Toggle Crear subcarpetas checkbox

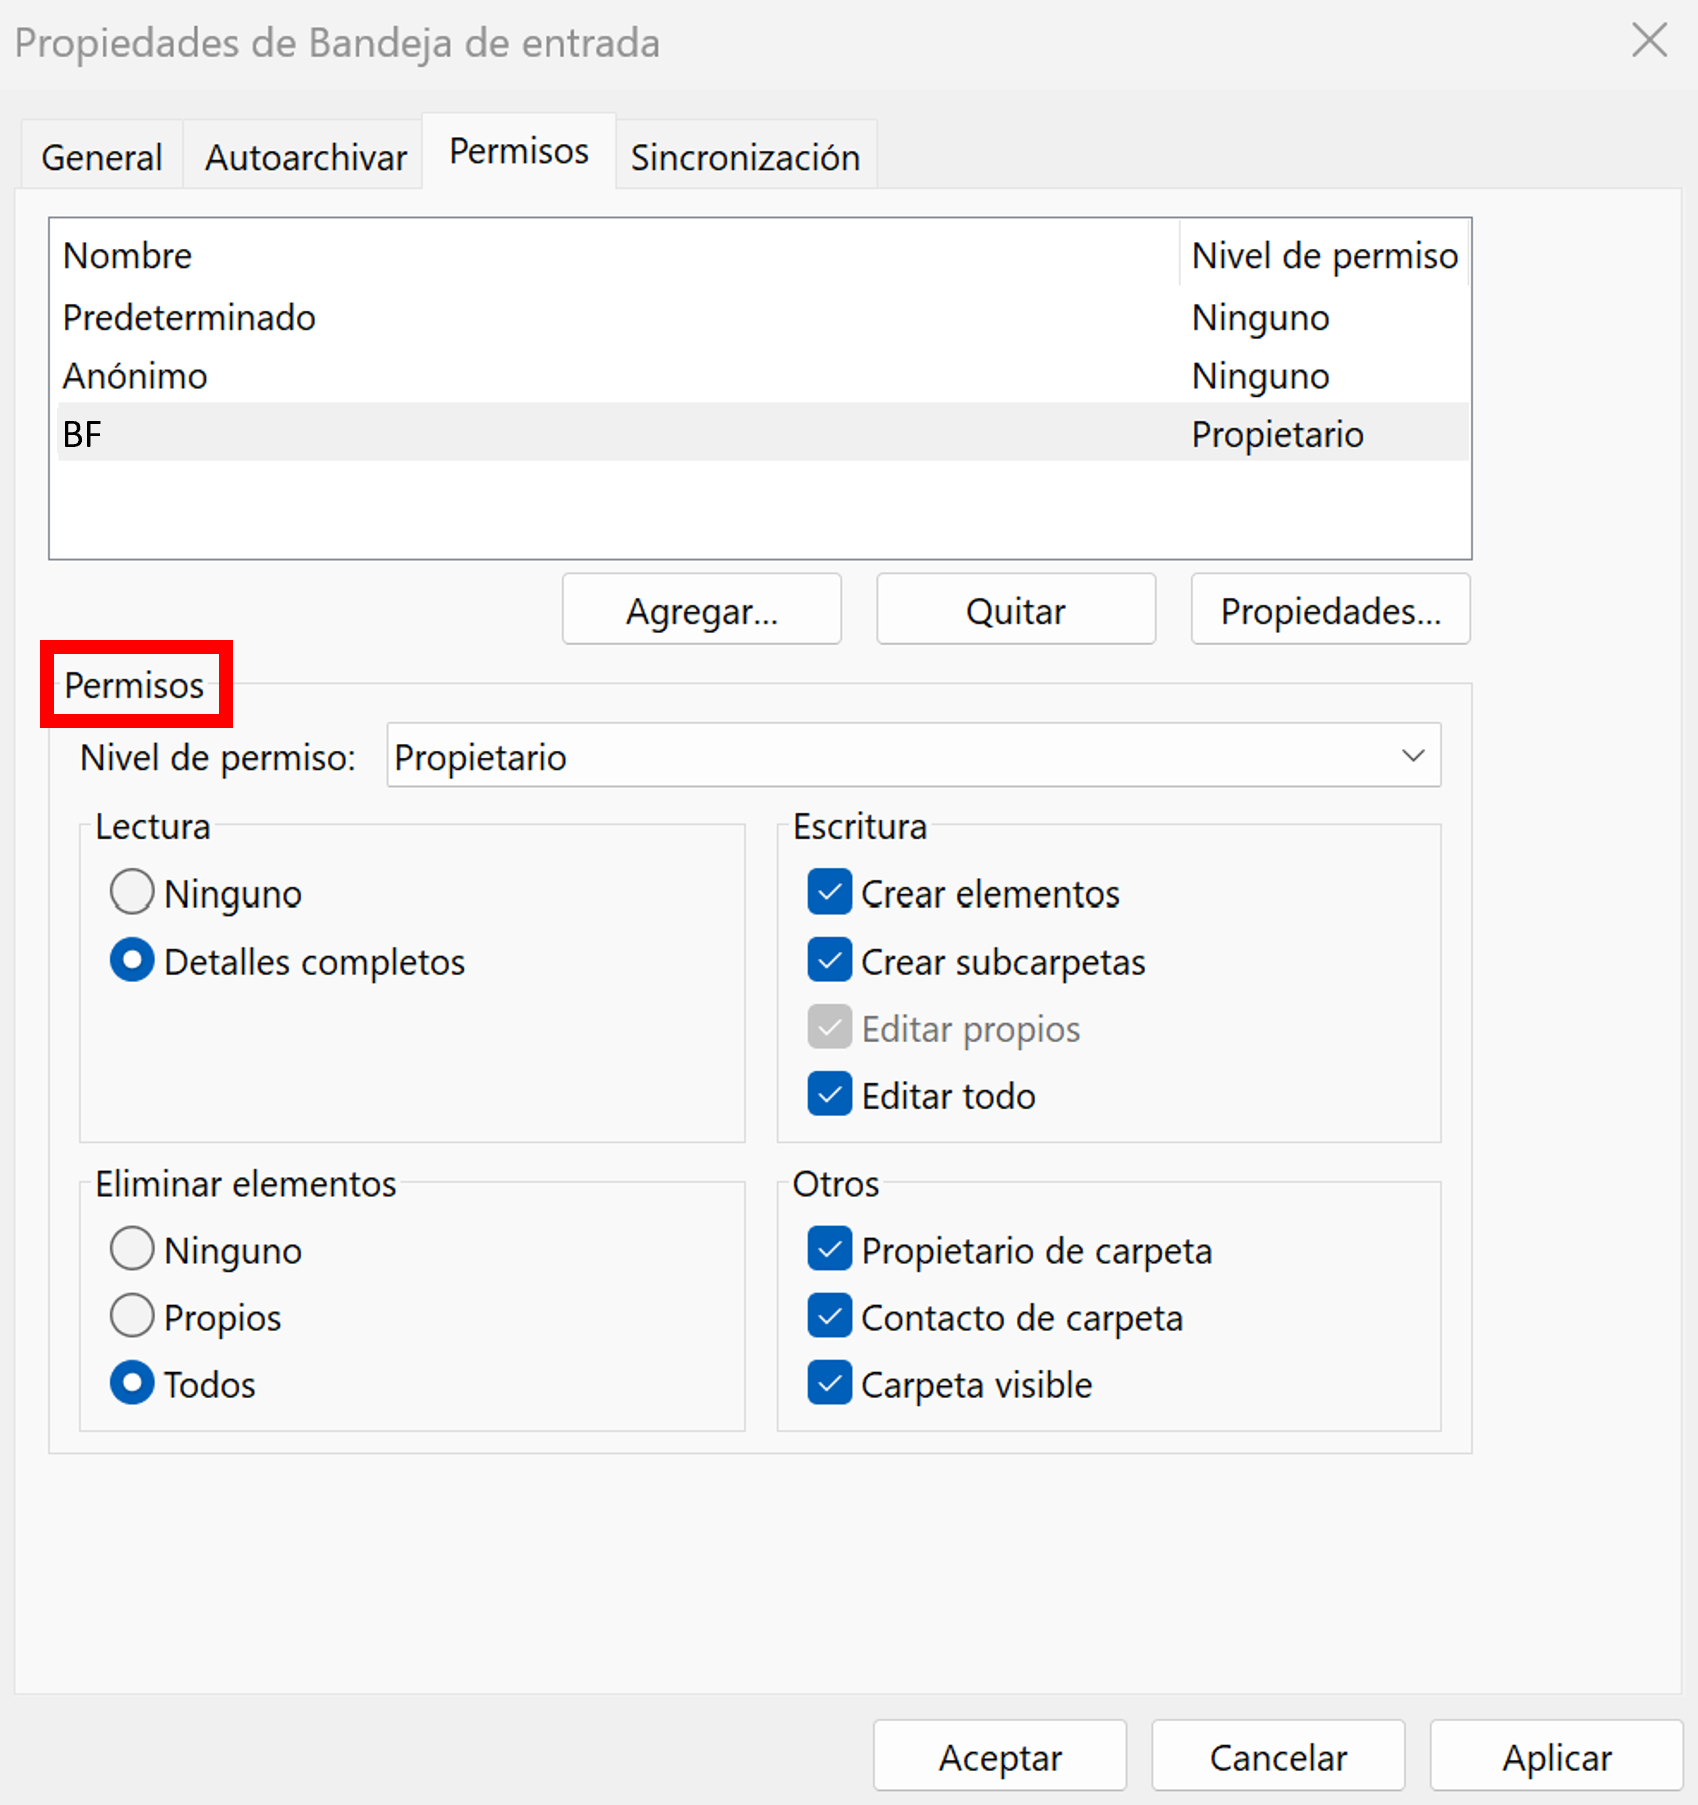point(829,960)
